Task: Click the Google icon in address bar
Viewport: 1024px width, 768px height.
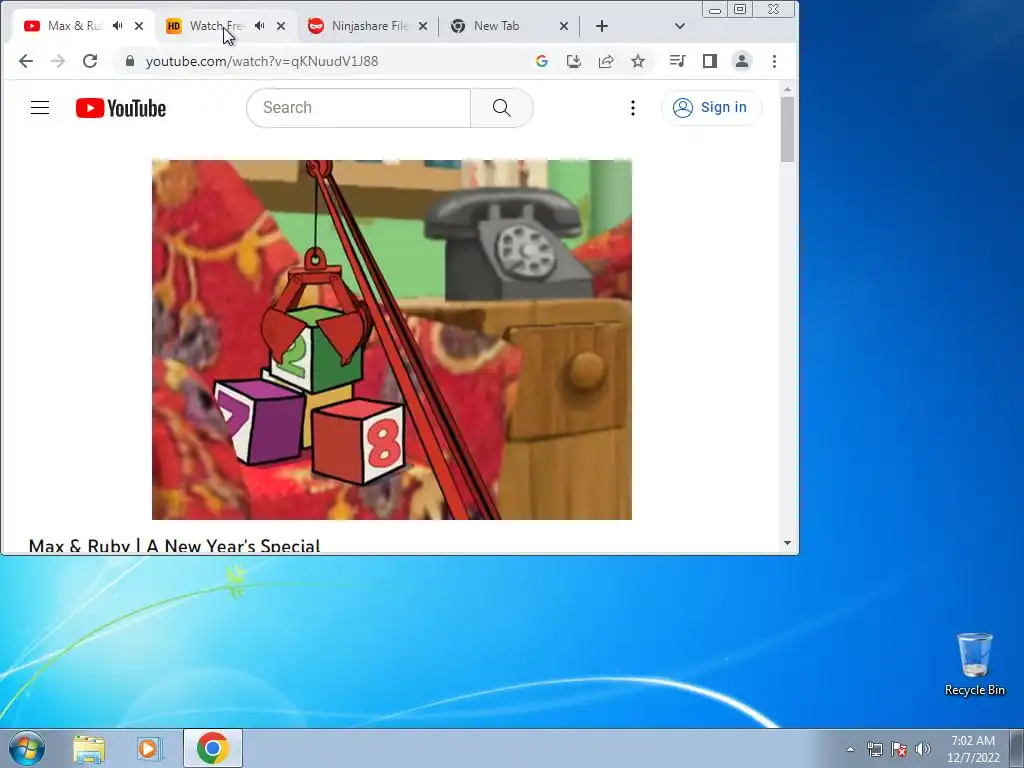Action: (541, 61)
